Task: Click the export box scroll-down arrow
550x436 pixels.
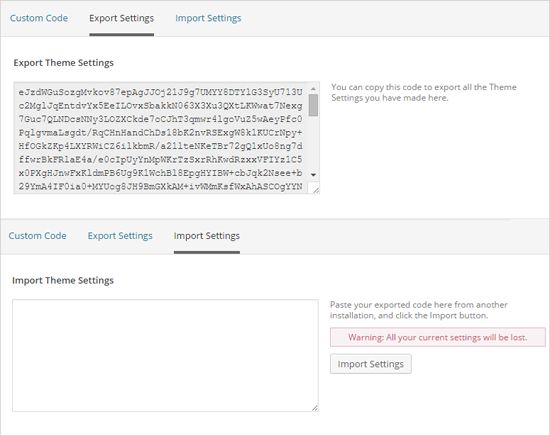Action: tap(313, 175)
